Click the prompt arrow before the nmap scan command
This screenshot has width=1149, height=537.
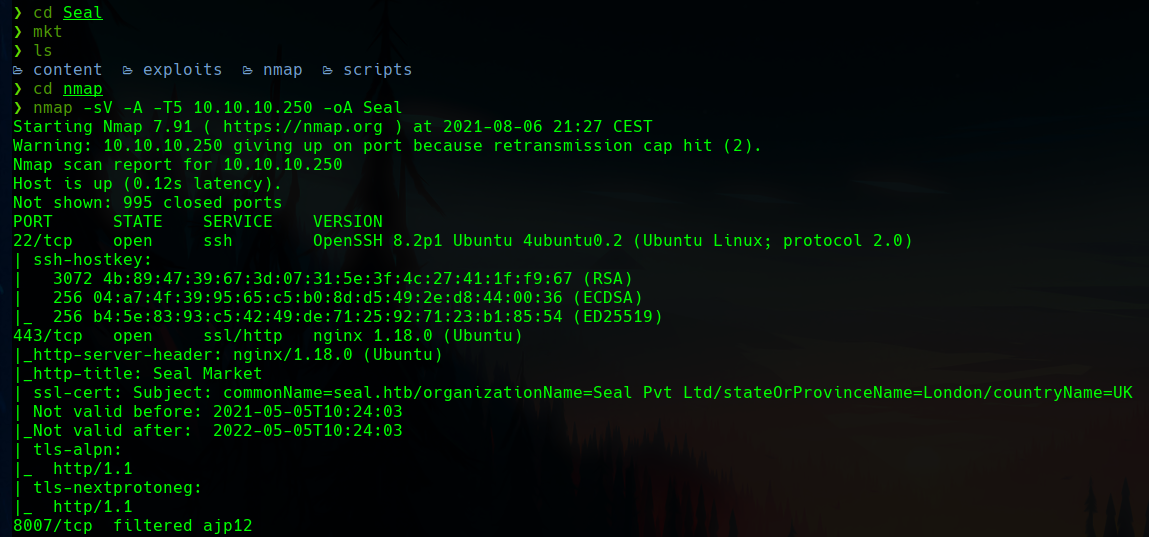click(18, 107)
